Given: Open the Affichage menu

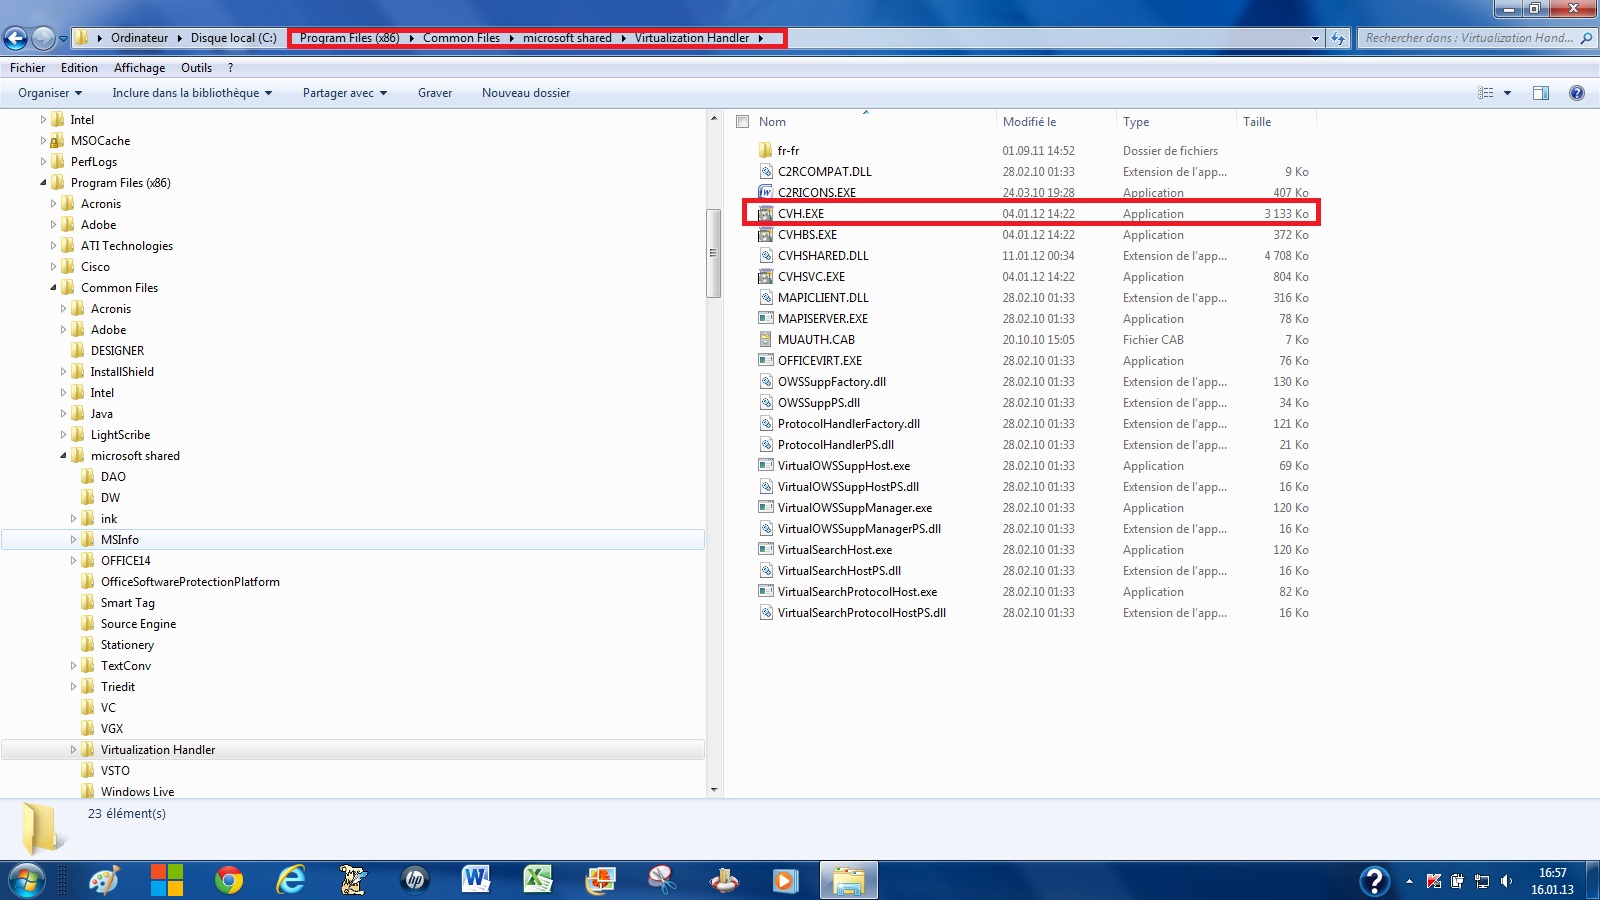Looking at the screenshot, I should (139, 68).
